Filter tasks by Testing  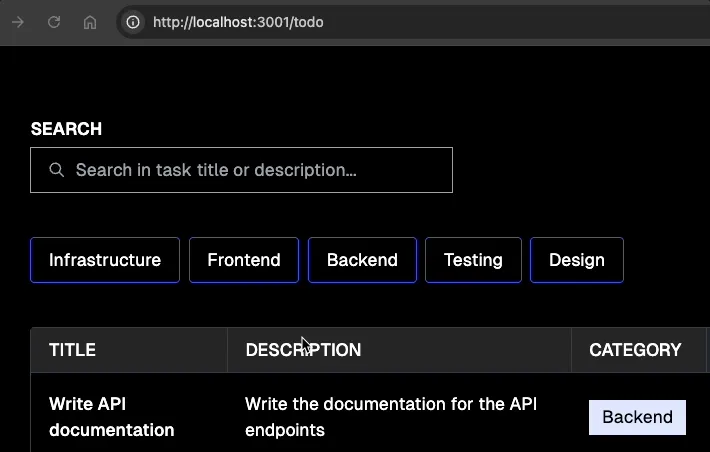(473, 260)
